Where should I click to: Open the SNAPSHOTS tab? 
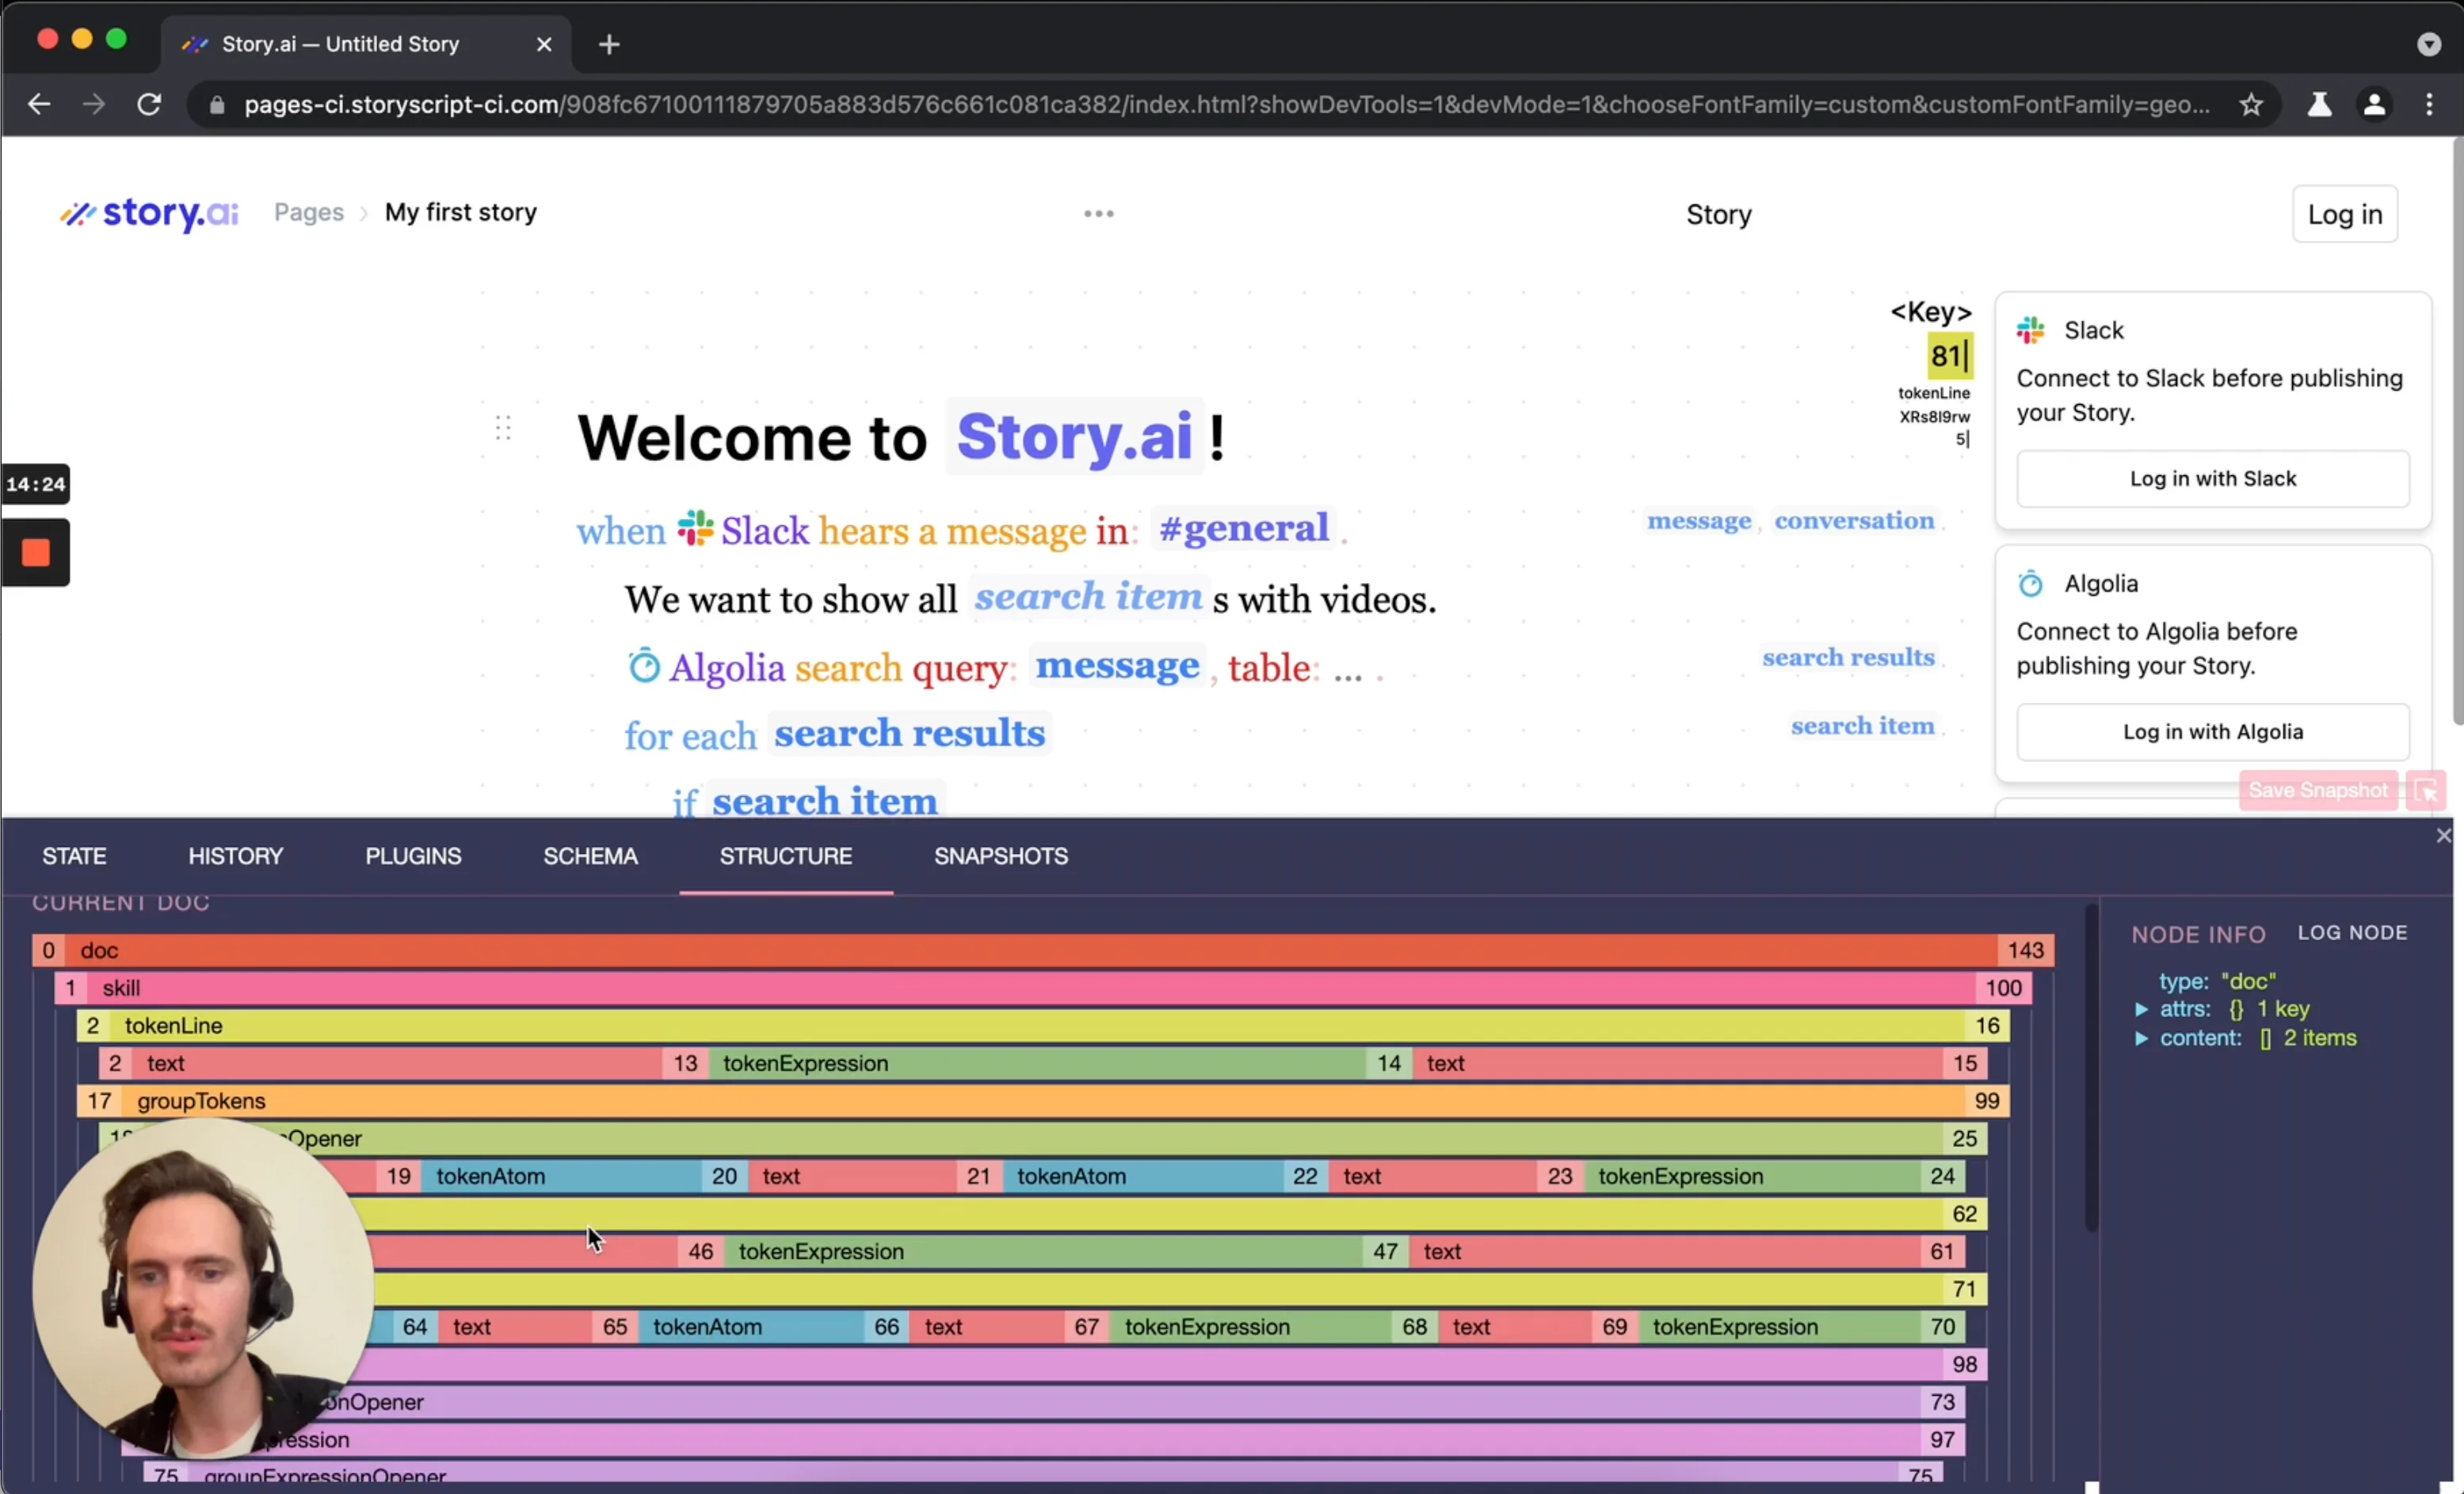click(1001, 856)
